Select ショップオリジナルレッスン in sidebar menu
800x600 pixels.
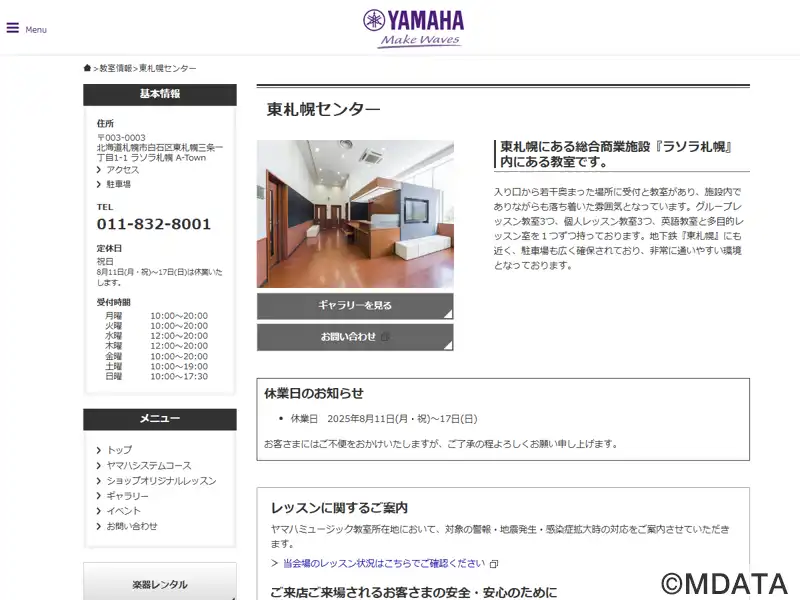[161, 481]
